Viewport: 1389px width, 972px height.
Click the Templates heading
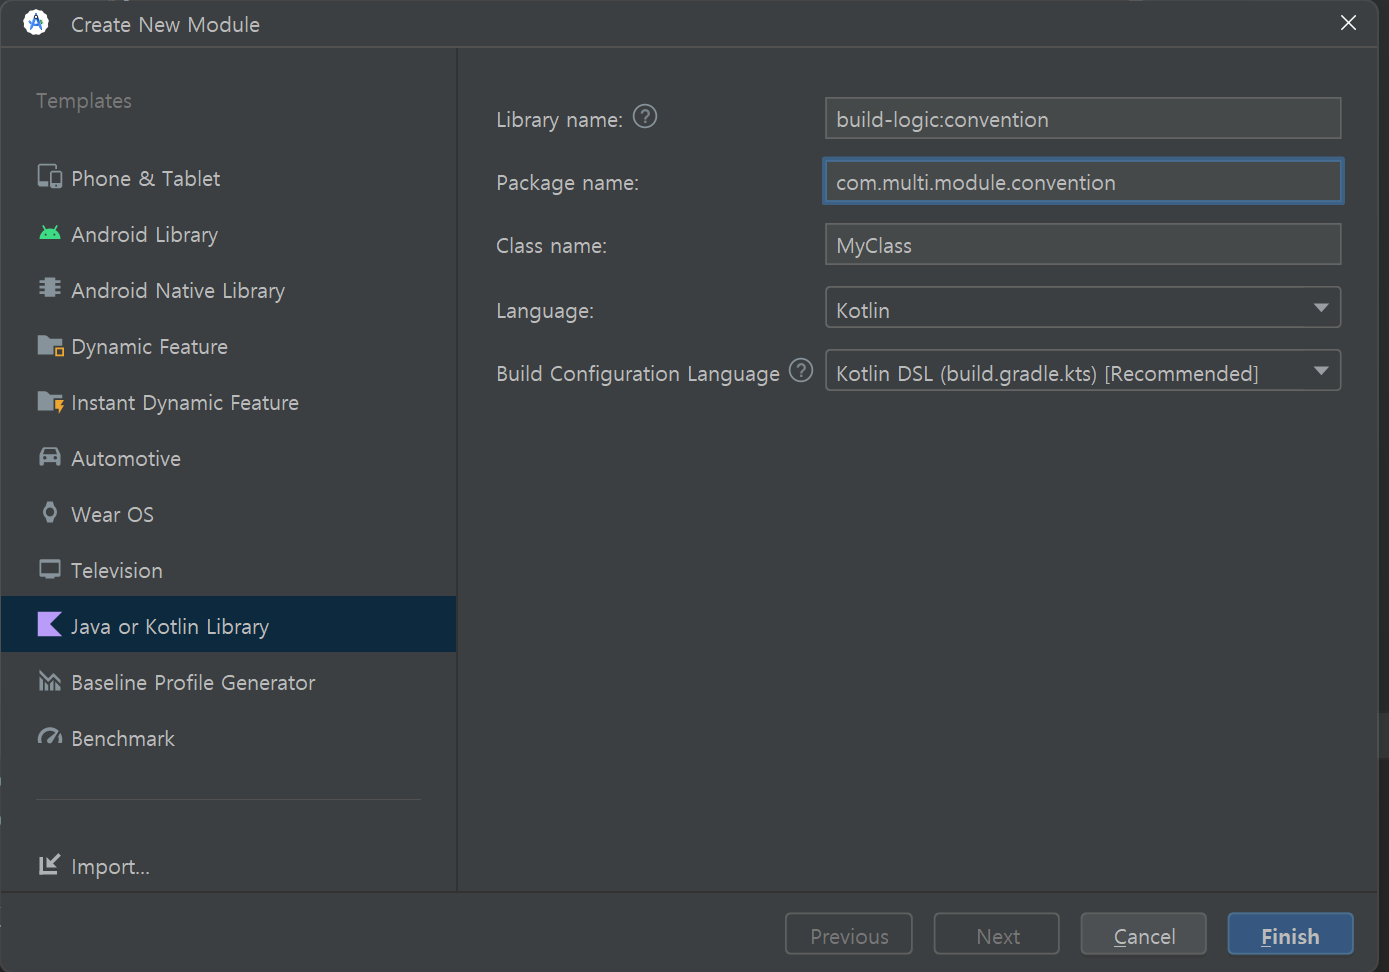point(84,100)
